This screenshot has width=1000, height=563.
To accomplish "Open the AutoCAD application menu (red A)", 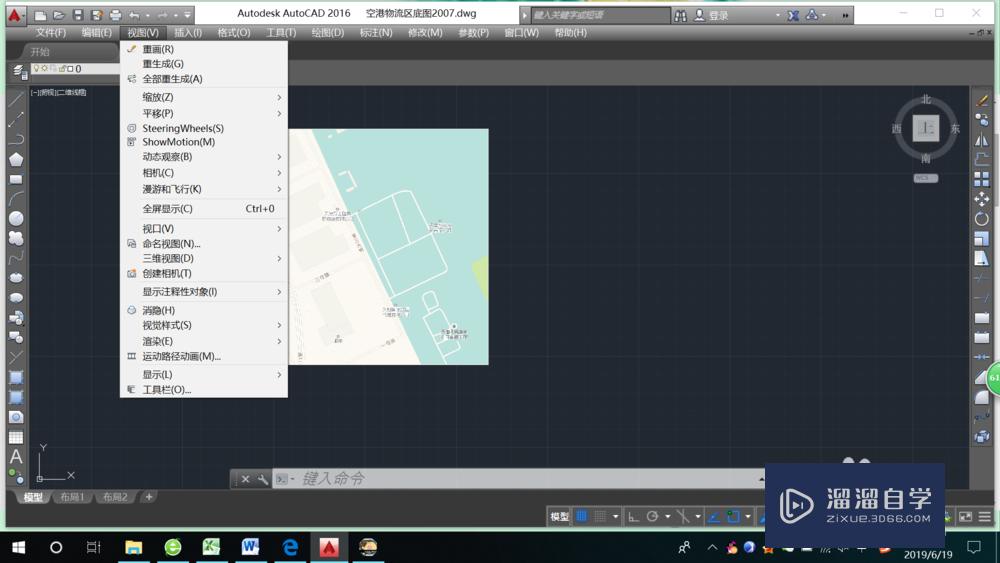I will tap(16, 15).
